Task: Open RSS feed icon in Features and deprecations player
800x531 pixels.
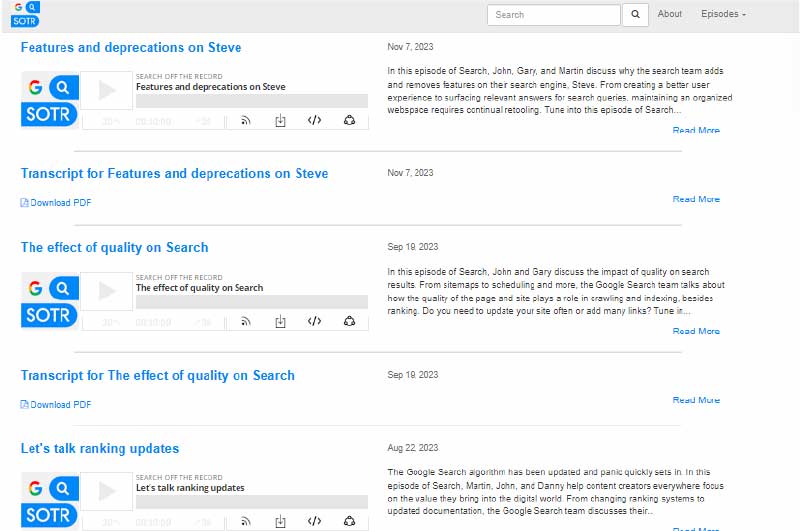Action: 245,121
